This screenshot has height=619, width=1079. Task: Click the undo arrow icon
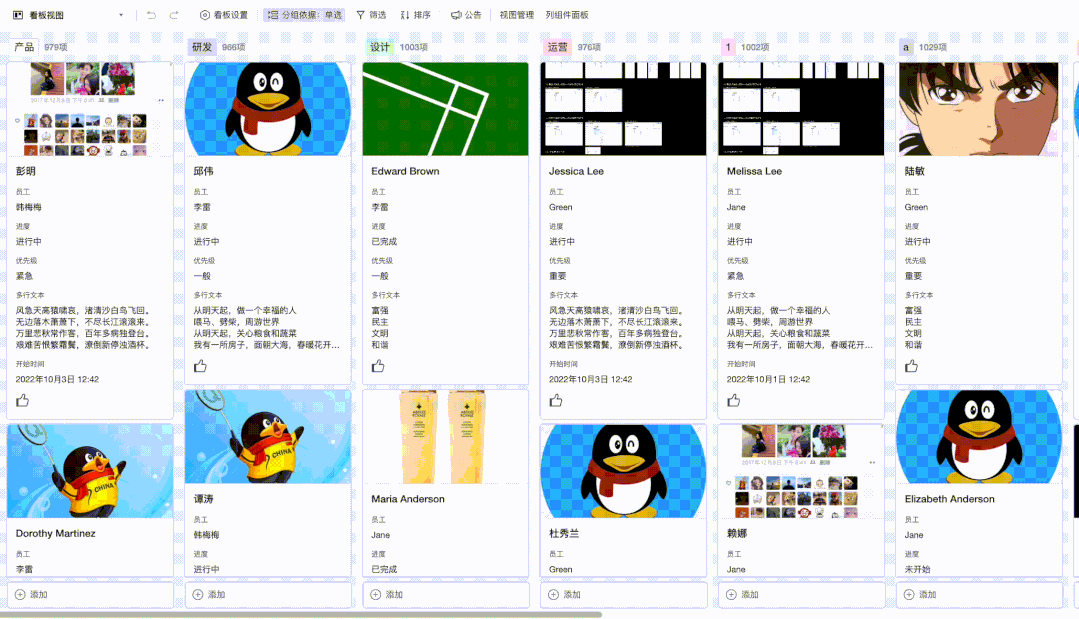149,14
